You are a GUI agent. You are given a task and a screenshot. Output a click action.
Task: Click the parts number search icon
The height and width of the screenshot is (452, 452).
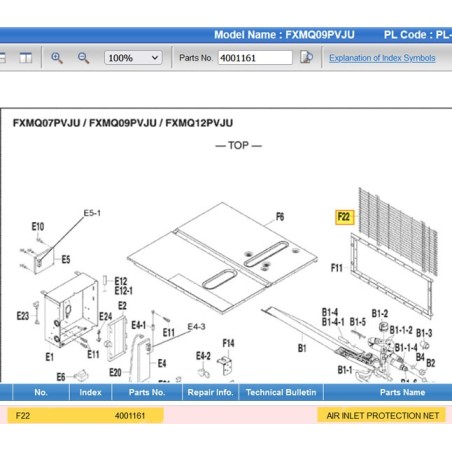306,57
